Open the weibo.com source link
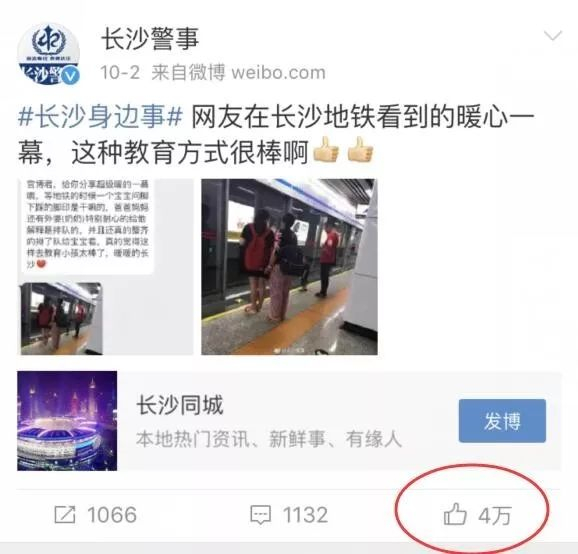 (x=278, y=73)
